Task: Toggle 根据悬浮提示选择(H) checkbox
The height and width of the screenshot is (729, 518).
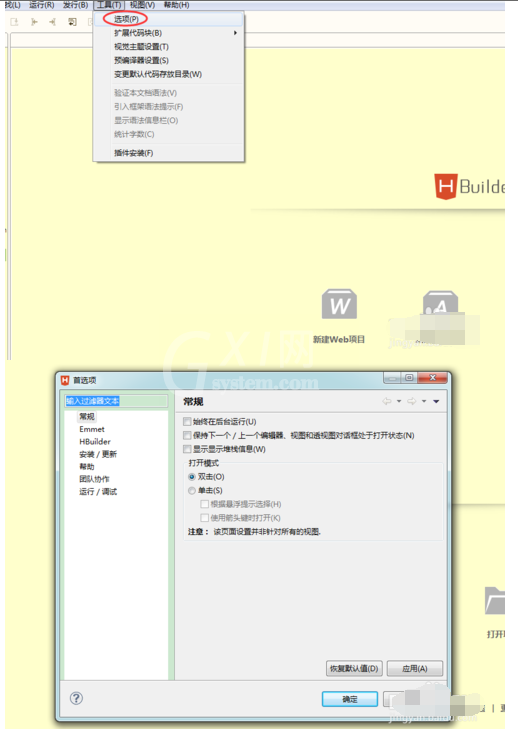Action: click(x=204, y=504)
